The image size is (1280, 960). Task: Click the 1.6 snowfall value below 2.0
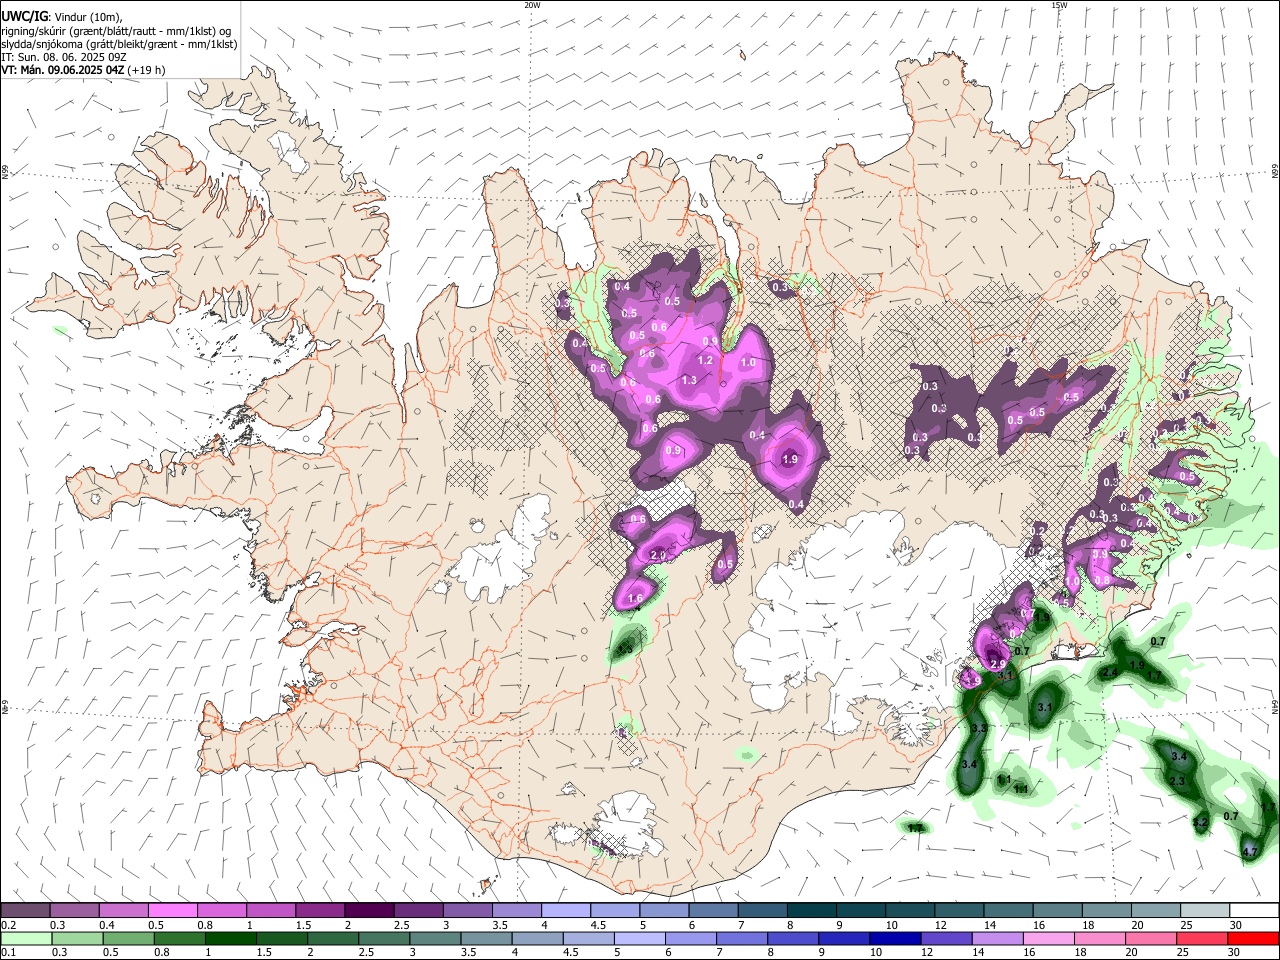point(636,599)
